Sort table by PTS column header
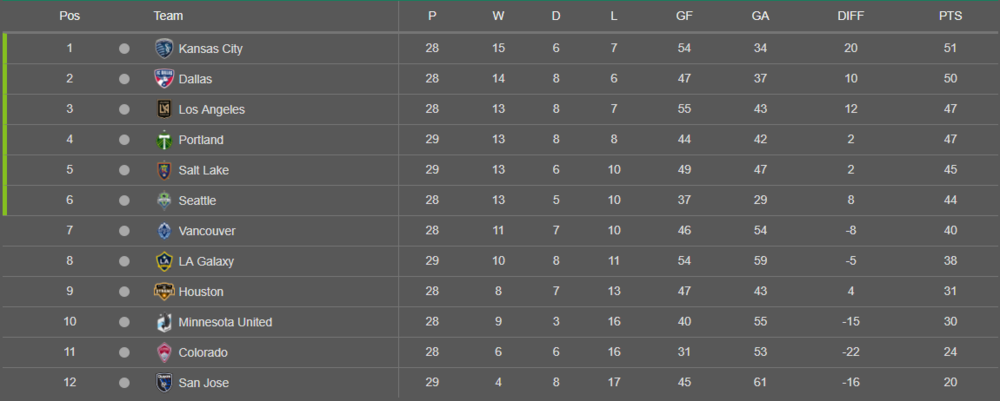 click(x=950, y=17)
